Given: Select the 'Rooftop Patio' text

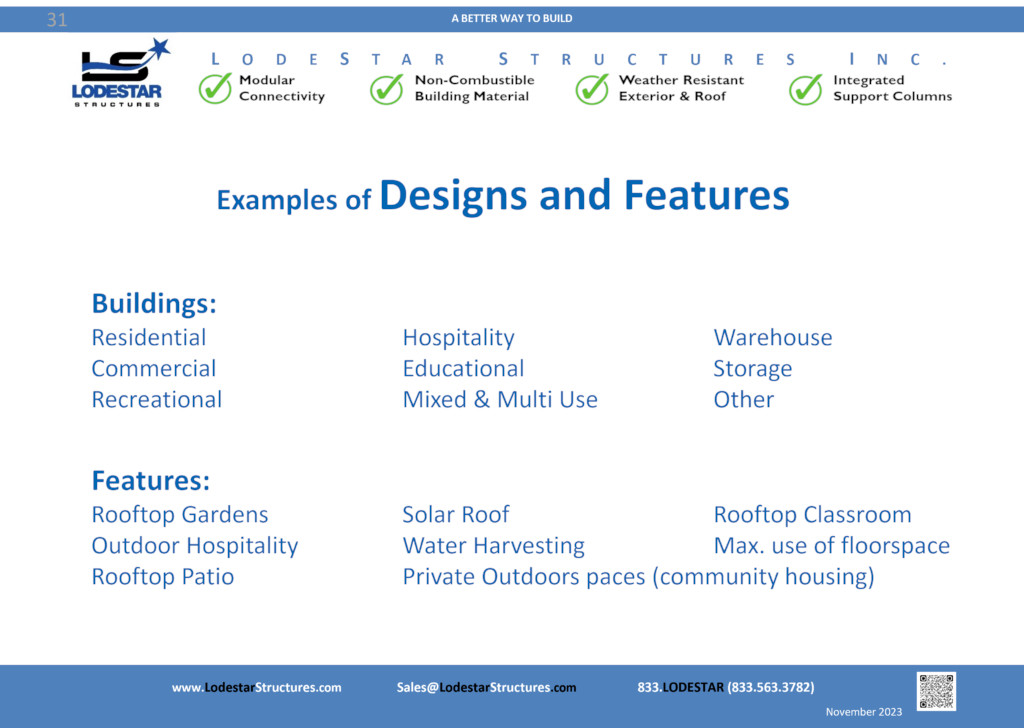Looking at the screenshot, I should pos(163,577).
